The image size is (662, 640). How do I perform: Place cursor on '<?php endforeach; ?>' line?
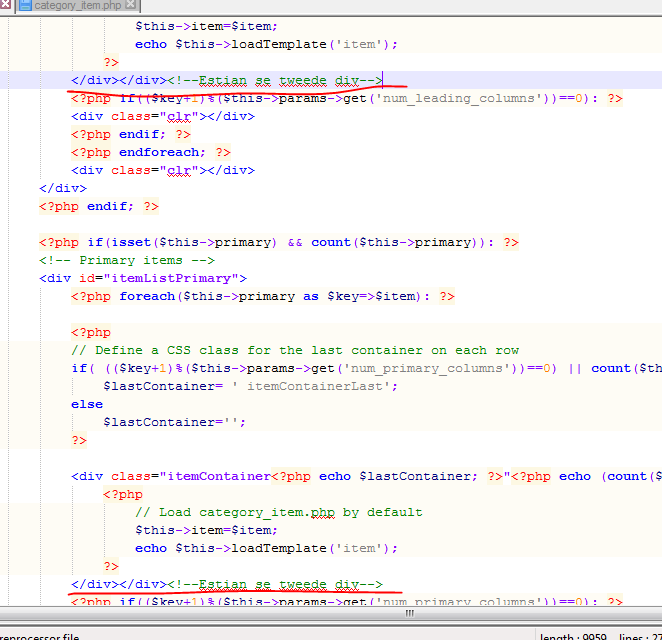click(151, 152)
